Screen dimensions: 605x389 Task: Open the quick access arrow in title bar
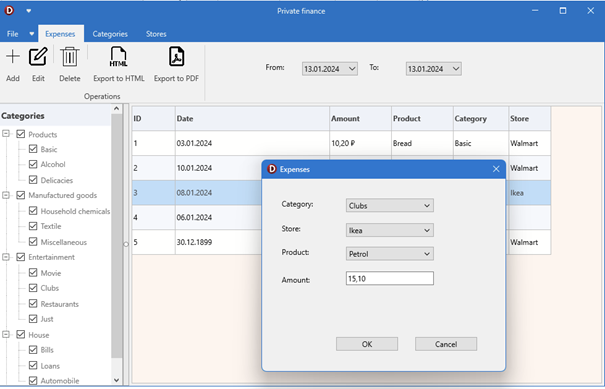click(29, 11)
